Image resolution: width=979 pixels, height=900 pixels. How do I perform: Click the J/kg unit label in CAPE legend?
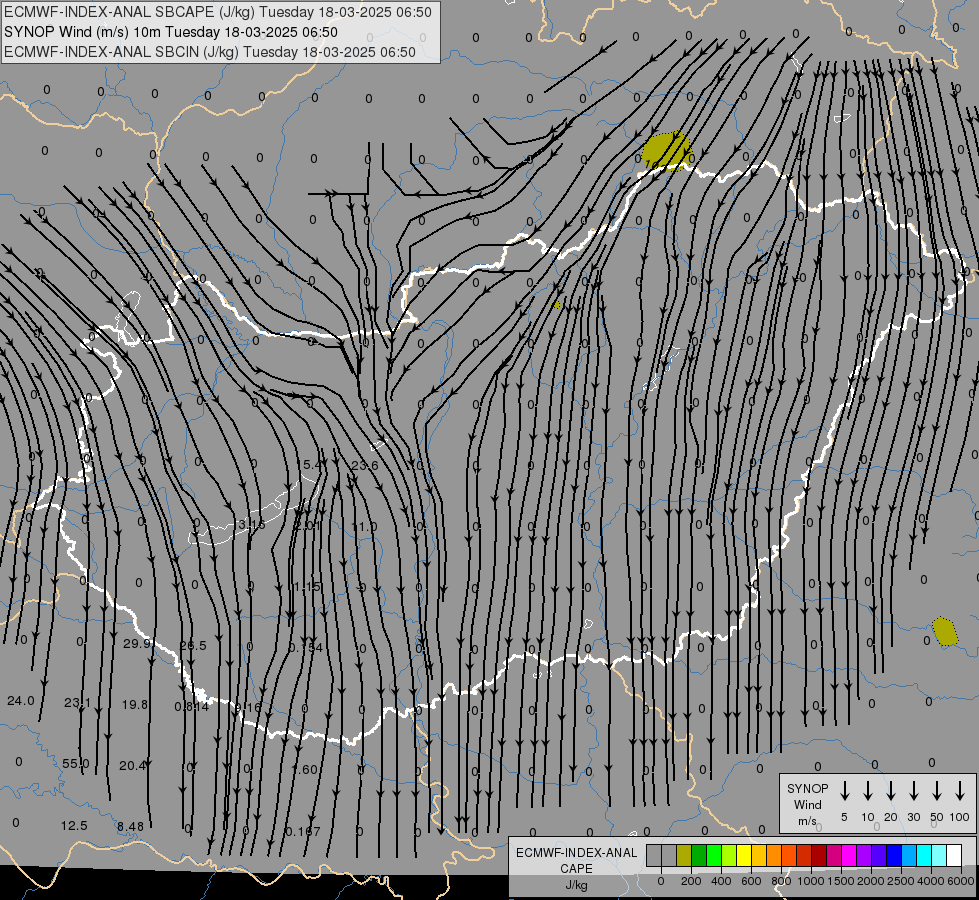coord(576,885)
